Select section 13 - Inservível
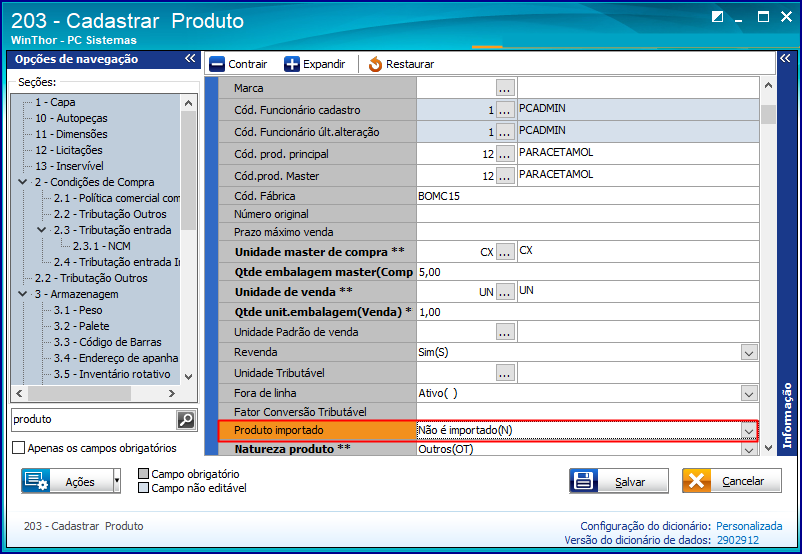 click(70, 166)
